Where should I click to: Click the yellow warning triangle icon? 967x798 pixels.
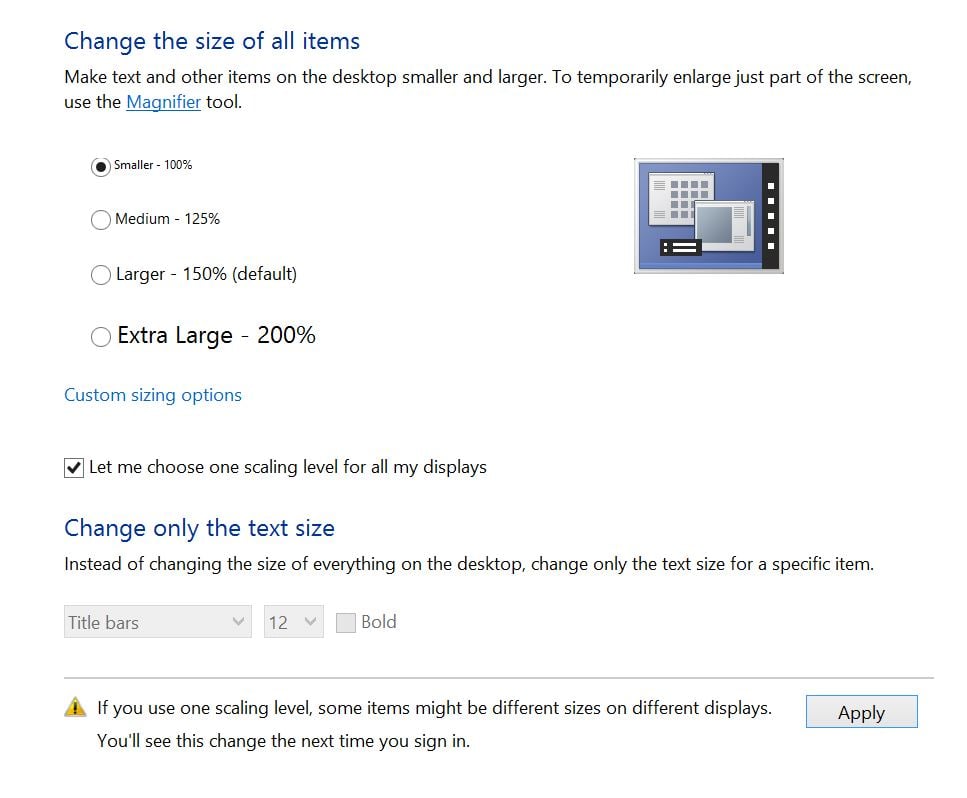(75, 707)
